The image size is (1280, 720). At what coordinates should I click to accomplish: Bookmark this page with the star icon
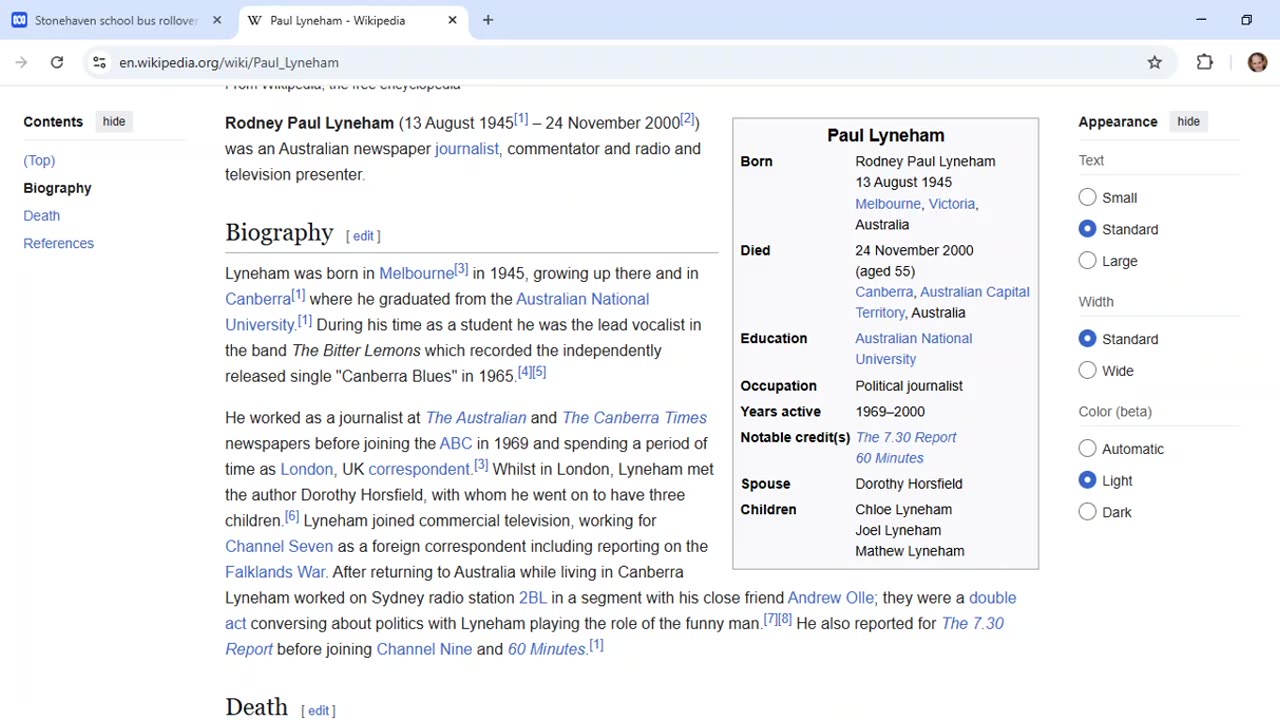point(1155,62)
